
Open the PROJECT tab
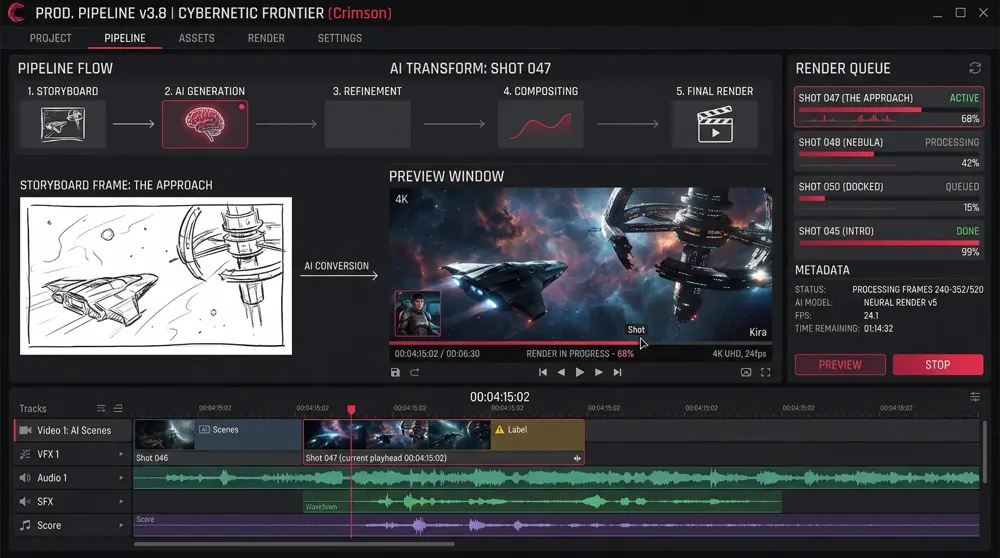coord(50,38)
